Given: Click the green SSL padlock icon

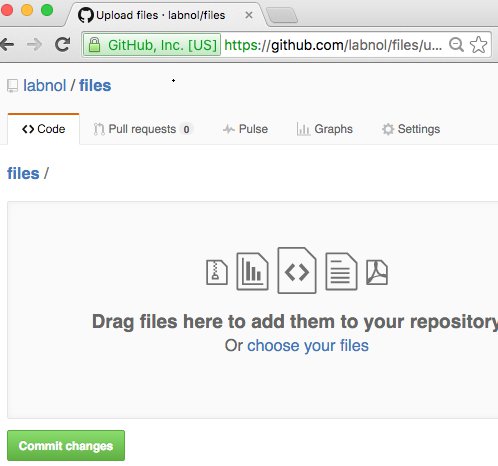Looking at the screenshot, I should pyautogui.click(x=94, y=45).
